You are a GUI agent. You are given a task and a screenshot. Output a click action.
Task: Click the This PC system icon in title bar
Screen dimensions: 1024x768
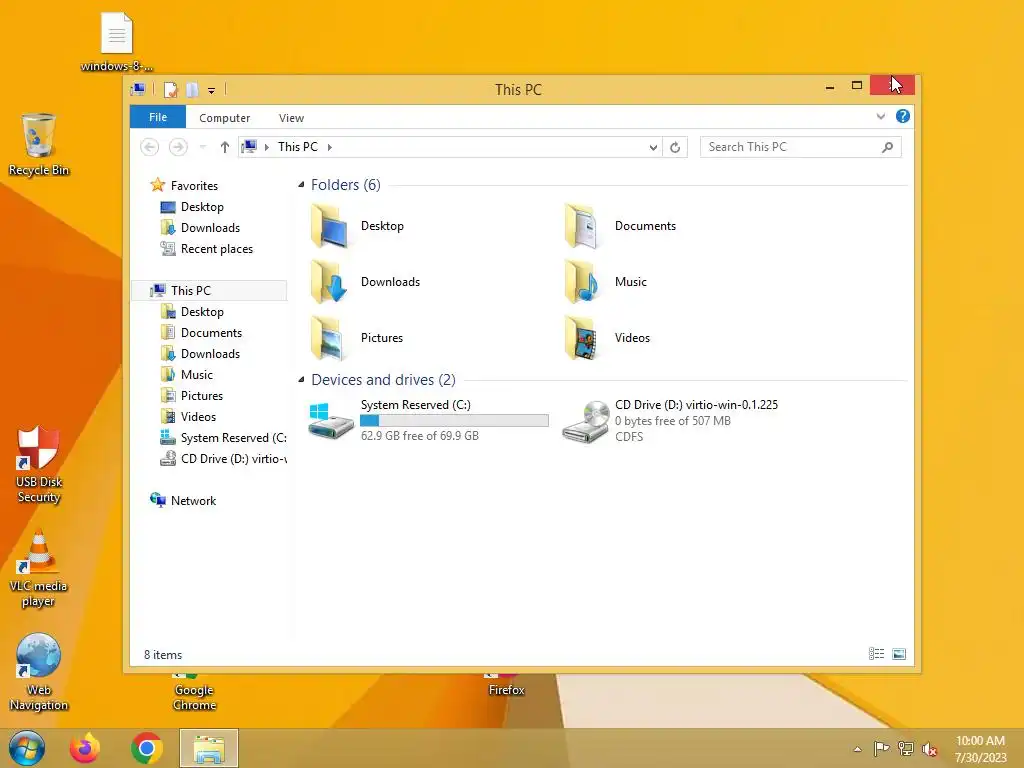click(x=138, y=89)
